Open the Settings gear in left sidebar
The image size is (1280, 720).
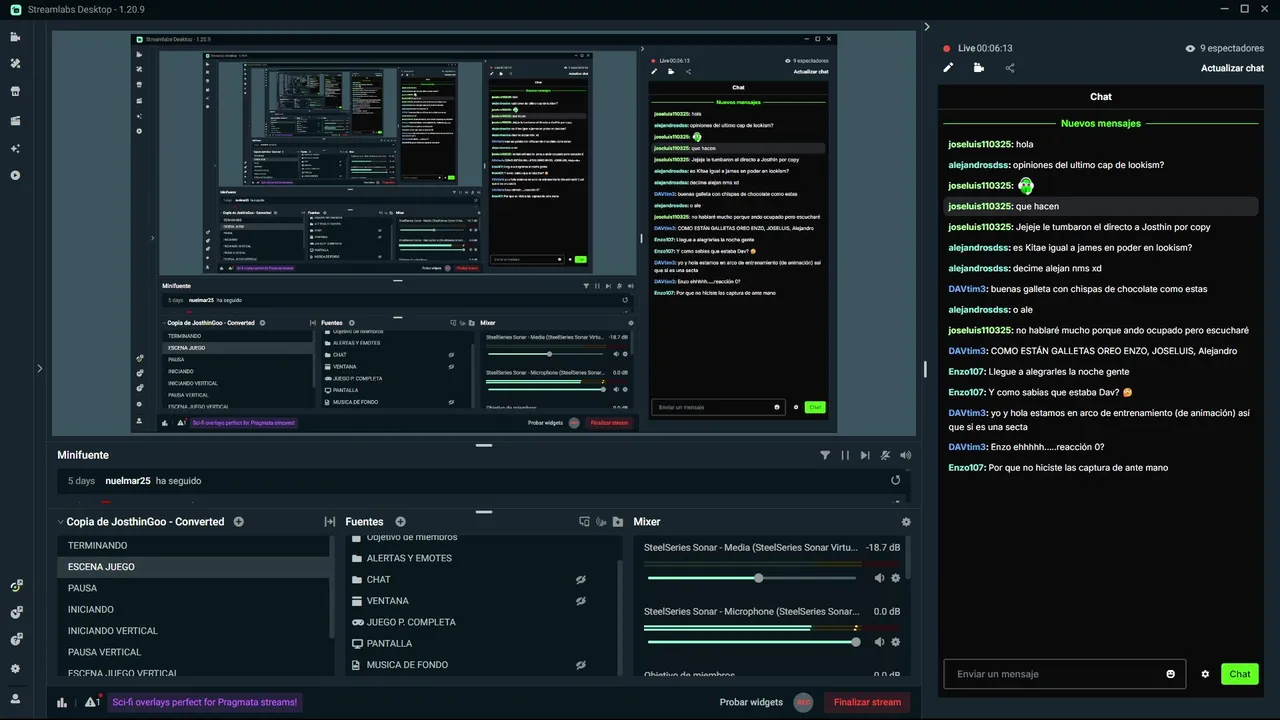click(x=15, y=669)
